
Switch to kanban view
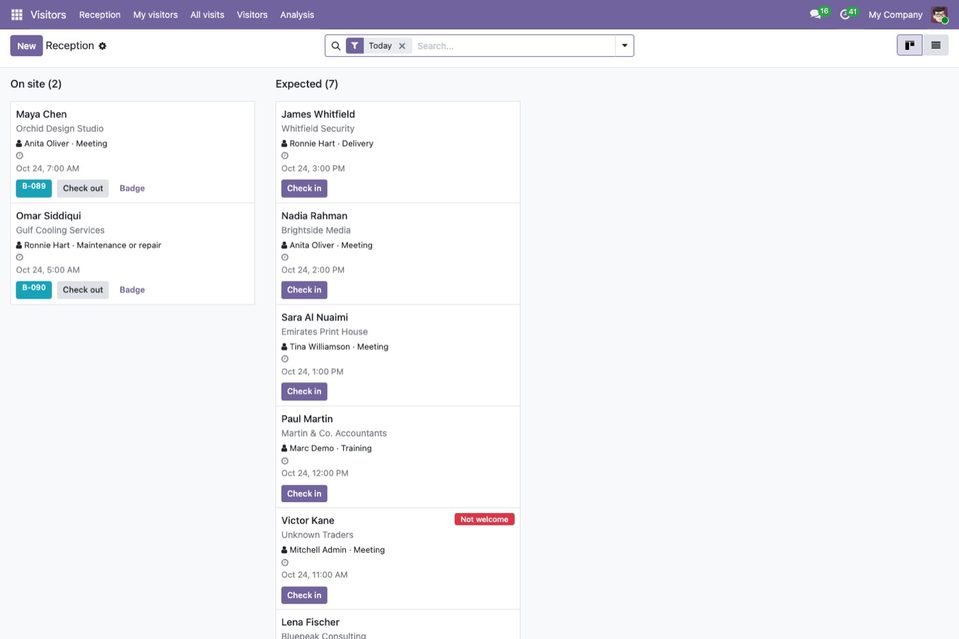909,45
